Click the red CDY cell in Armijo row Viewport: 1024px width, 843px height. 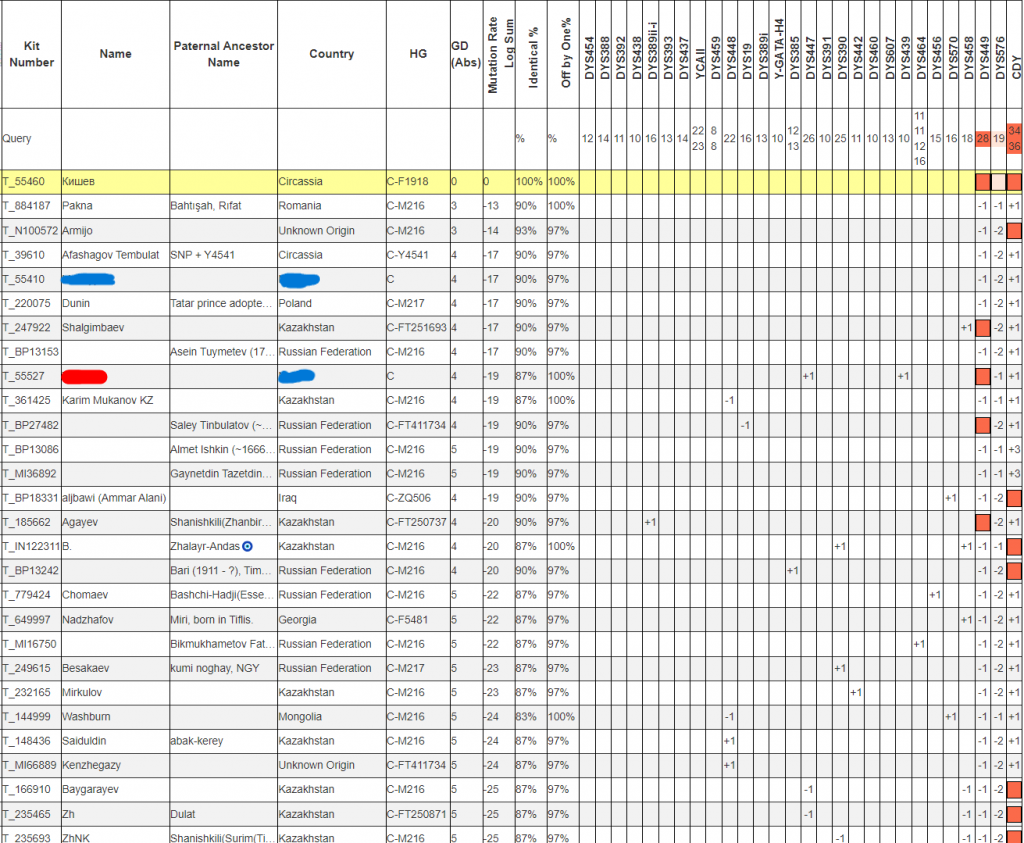pyautogui.click(x=1014, y=231)
